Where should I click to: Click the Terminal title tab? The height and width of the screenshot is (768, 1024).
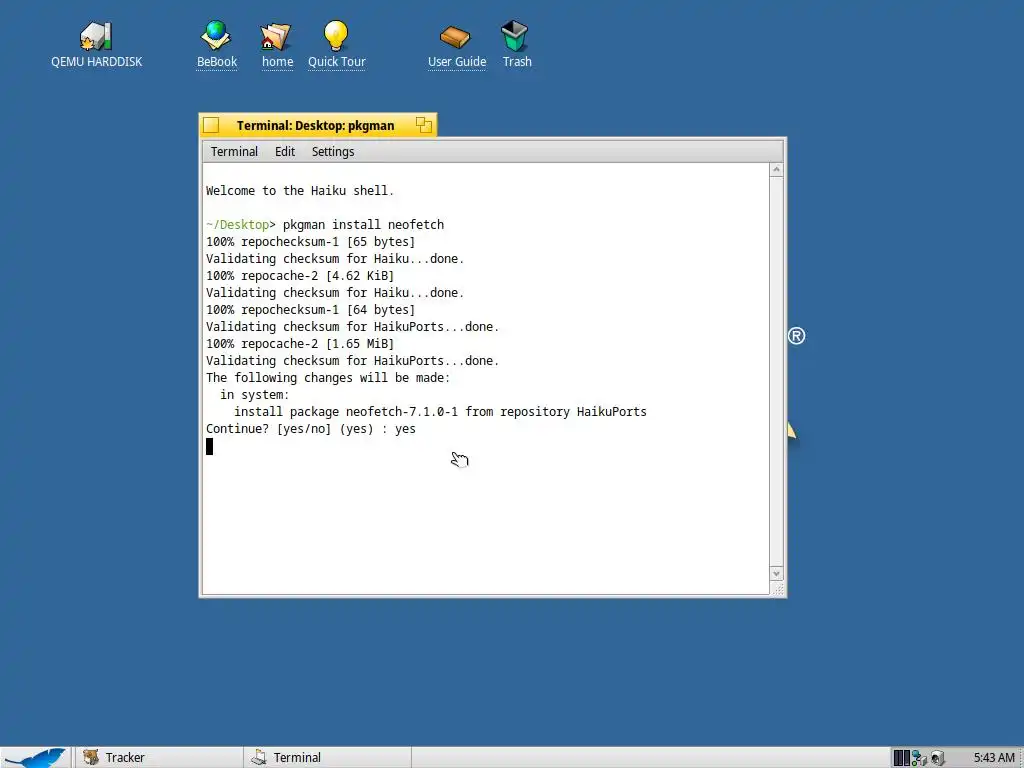[315, 125]
